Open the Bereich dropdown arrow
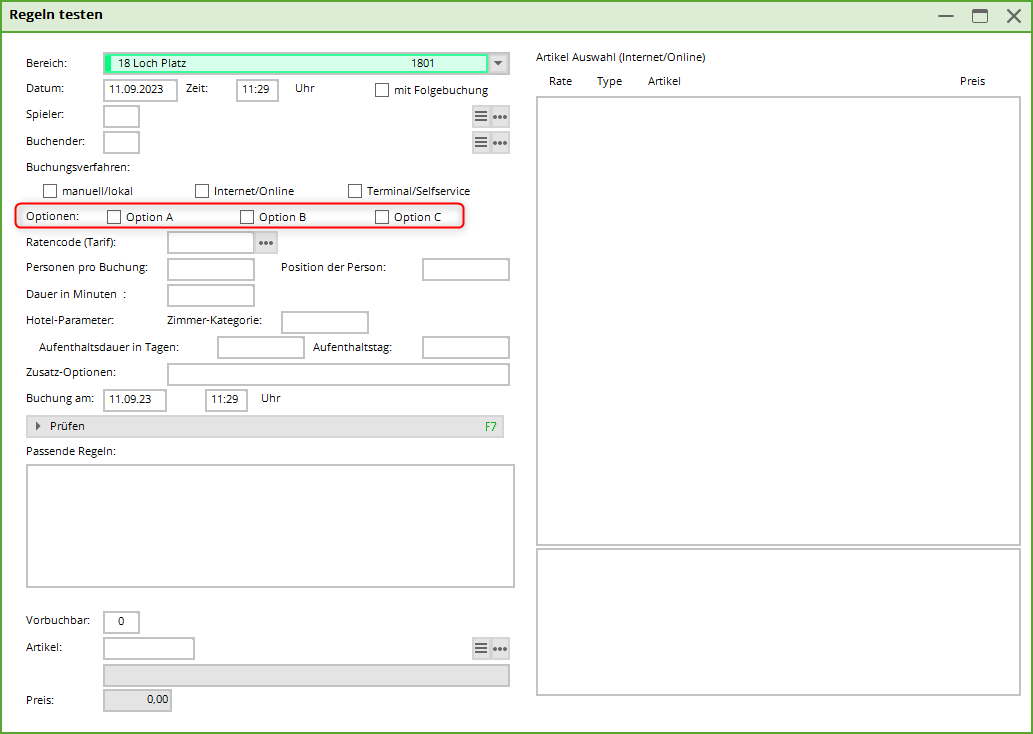The height and width of the screenshot is (734, 1033). click(x=499, y=64)
